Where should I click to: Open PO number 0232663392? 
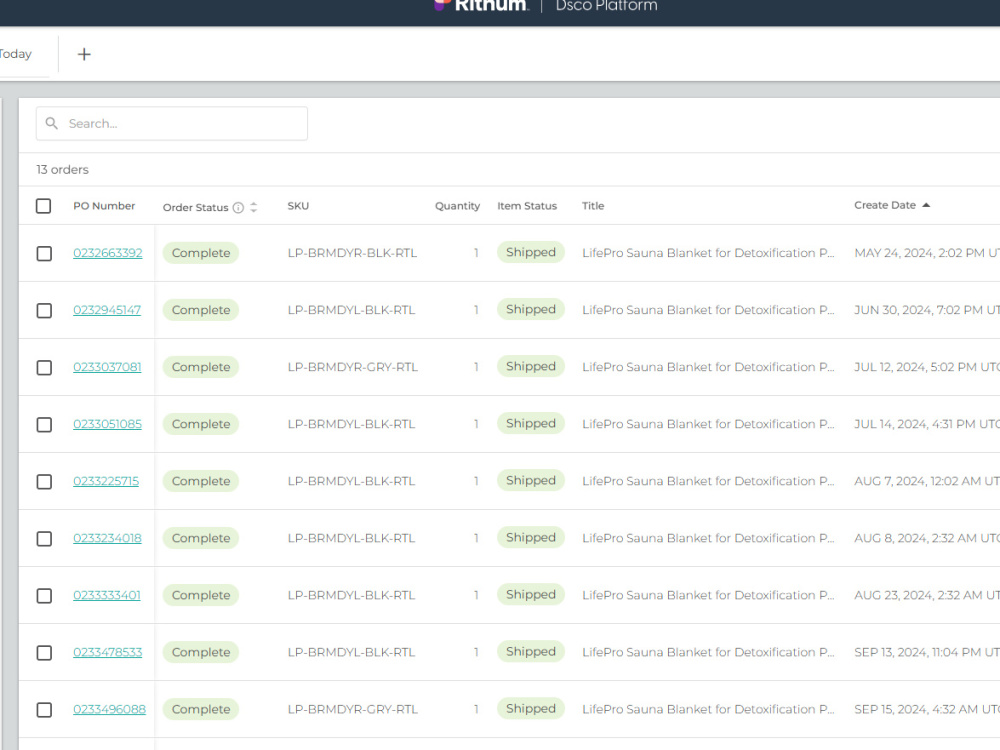coord(108,253)
